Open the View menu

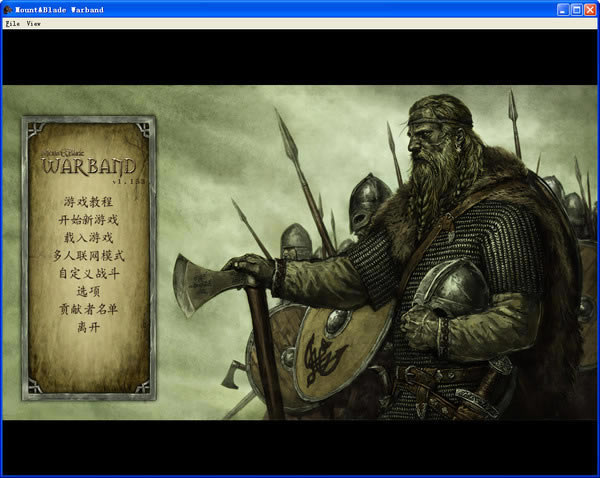tap(33, 22)
